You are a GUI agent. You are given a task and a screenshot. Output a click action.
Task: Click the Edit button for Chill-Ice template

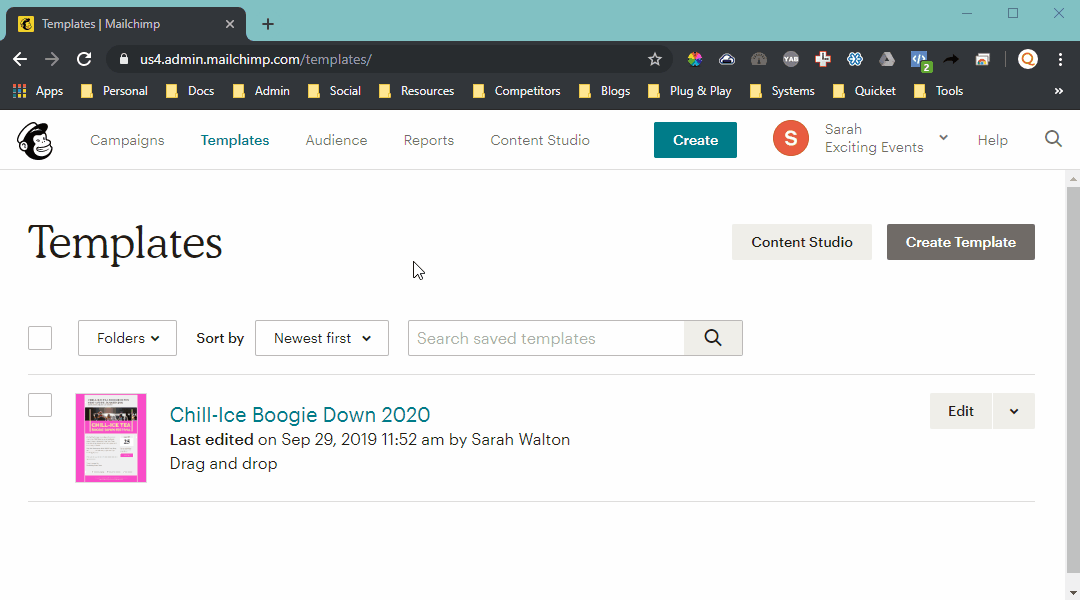[x=961, y=411]
